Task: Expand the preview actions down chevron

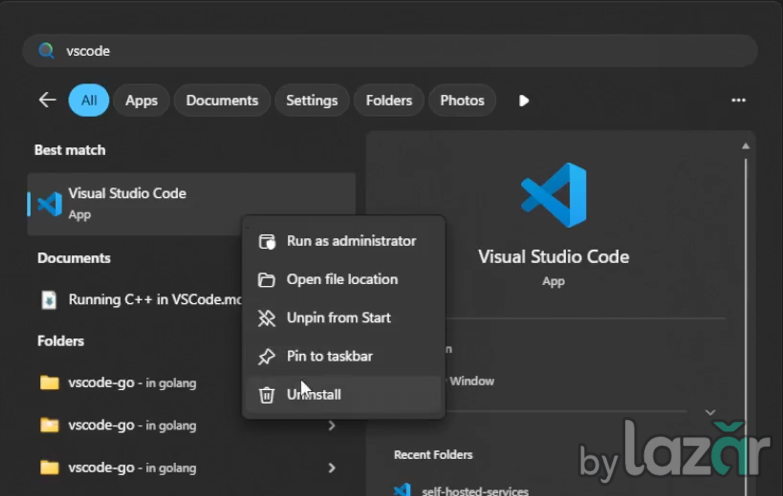Action: (x=710, y=413)
